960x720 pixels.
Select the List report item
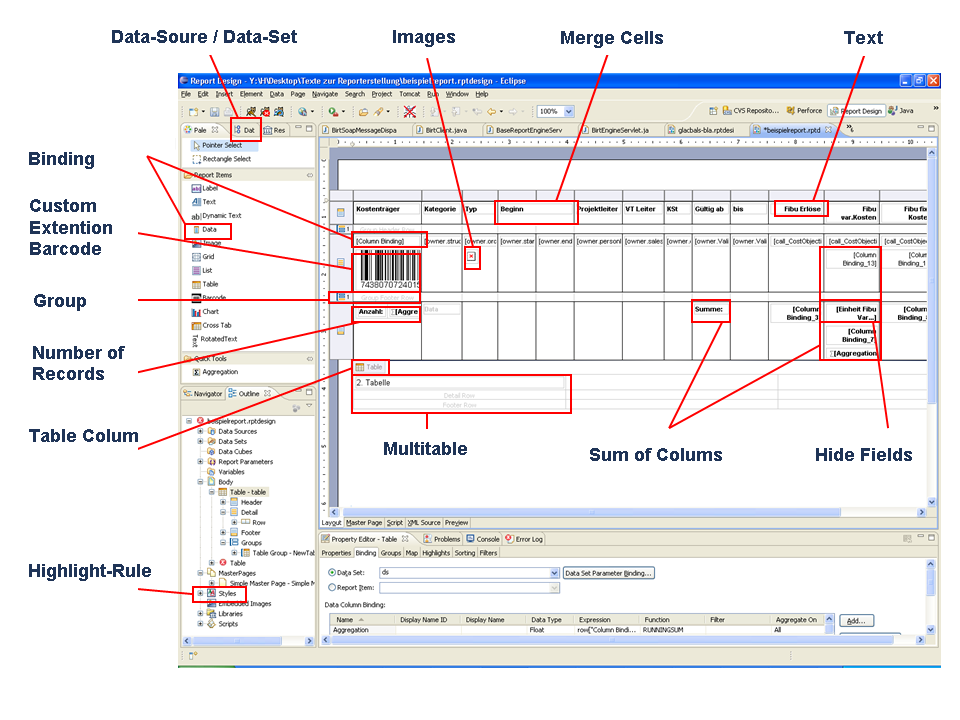(203, 270)
